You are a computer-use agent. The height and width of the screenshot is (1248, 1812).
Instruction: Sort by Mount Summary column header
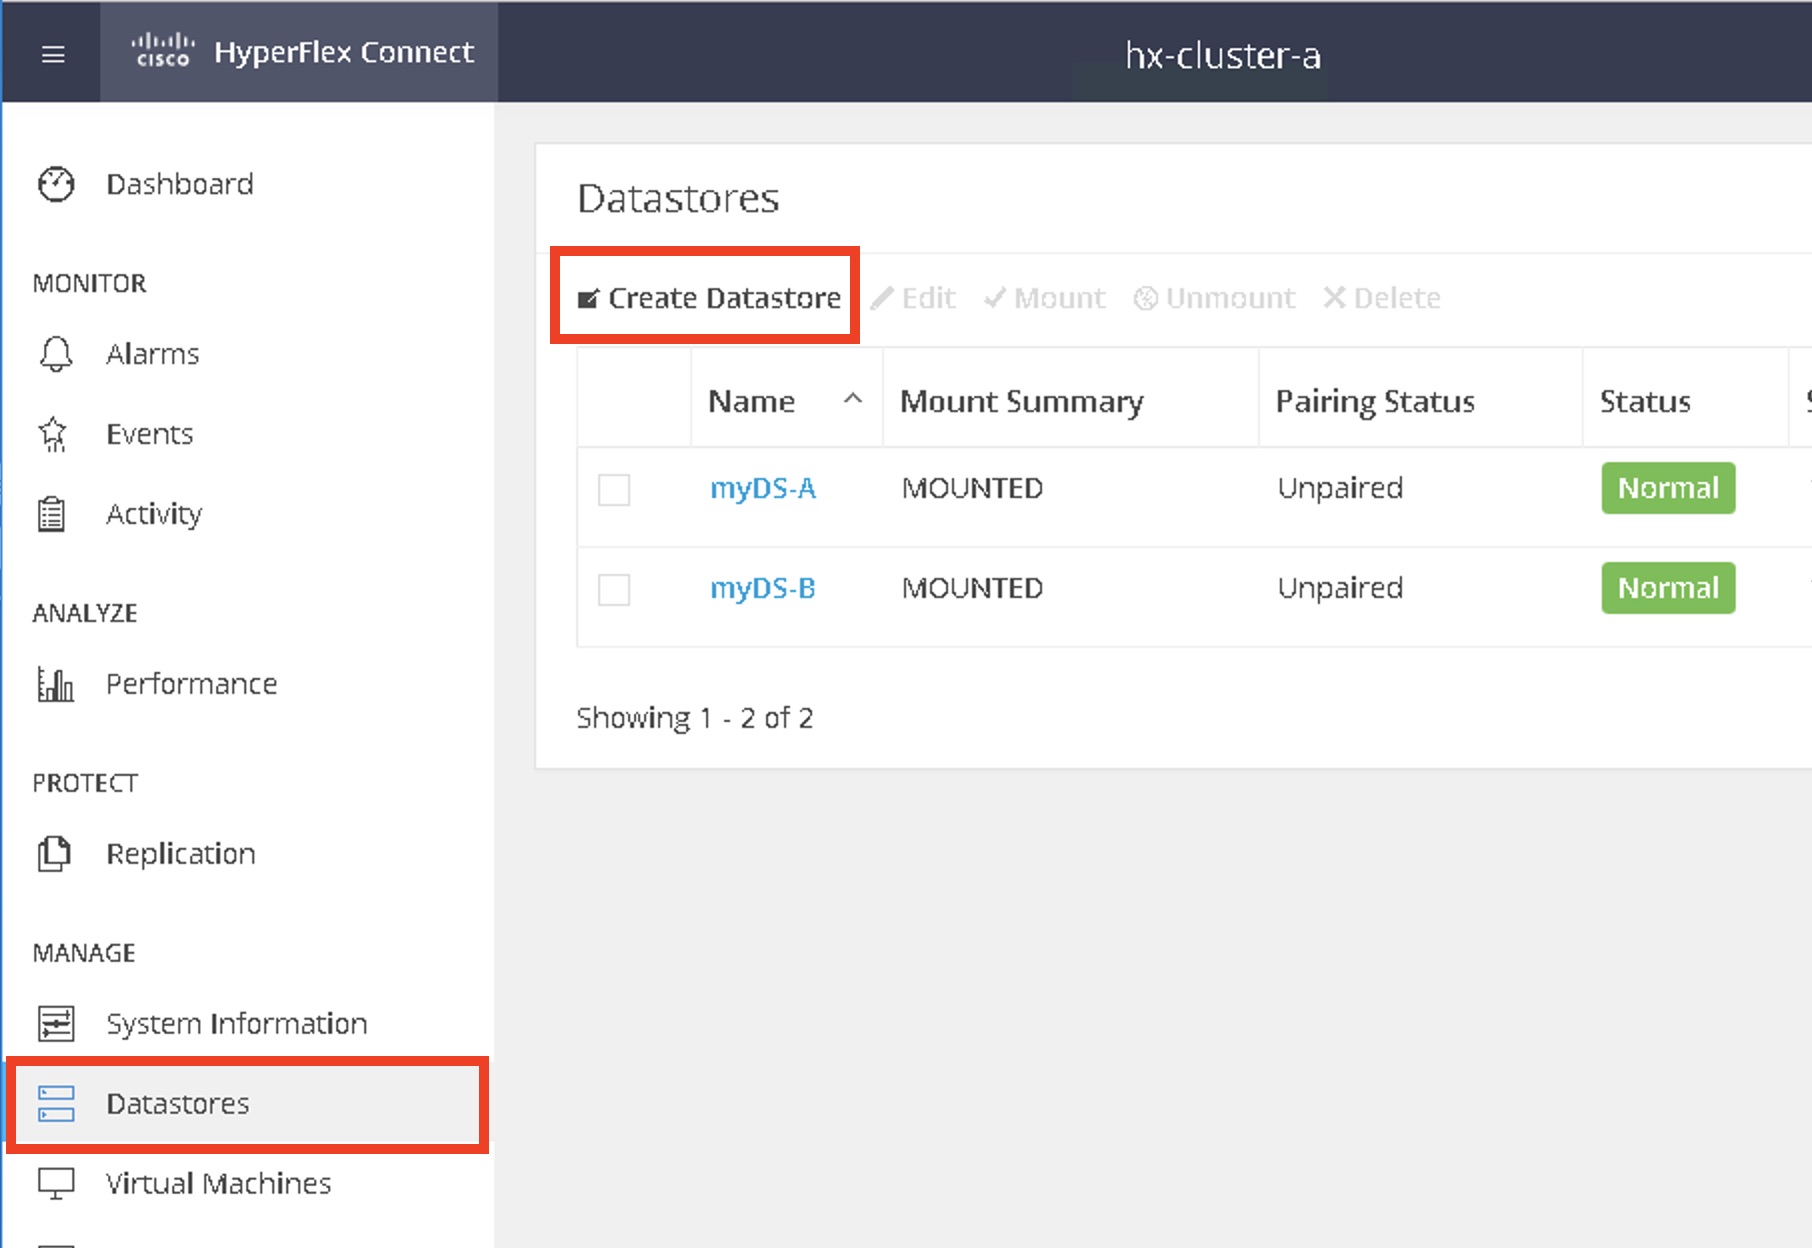[x=1021, y=401]
